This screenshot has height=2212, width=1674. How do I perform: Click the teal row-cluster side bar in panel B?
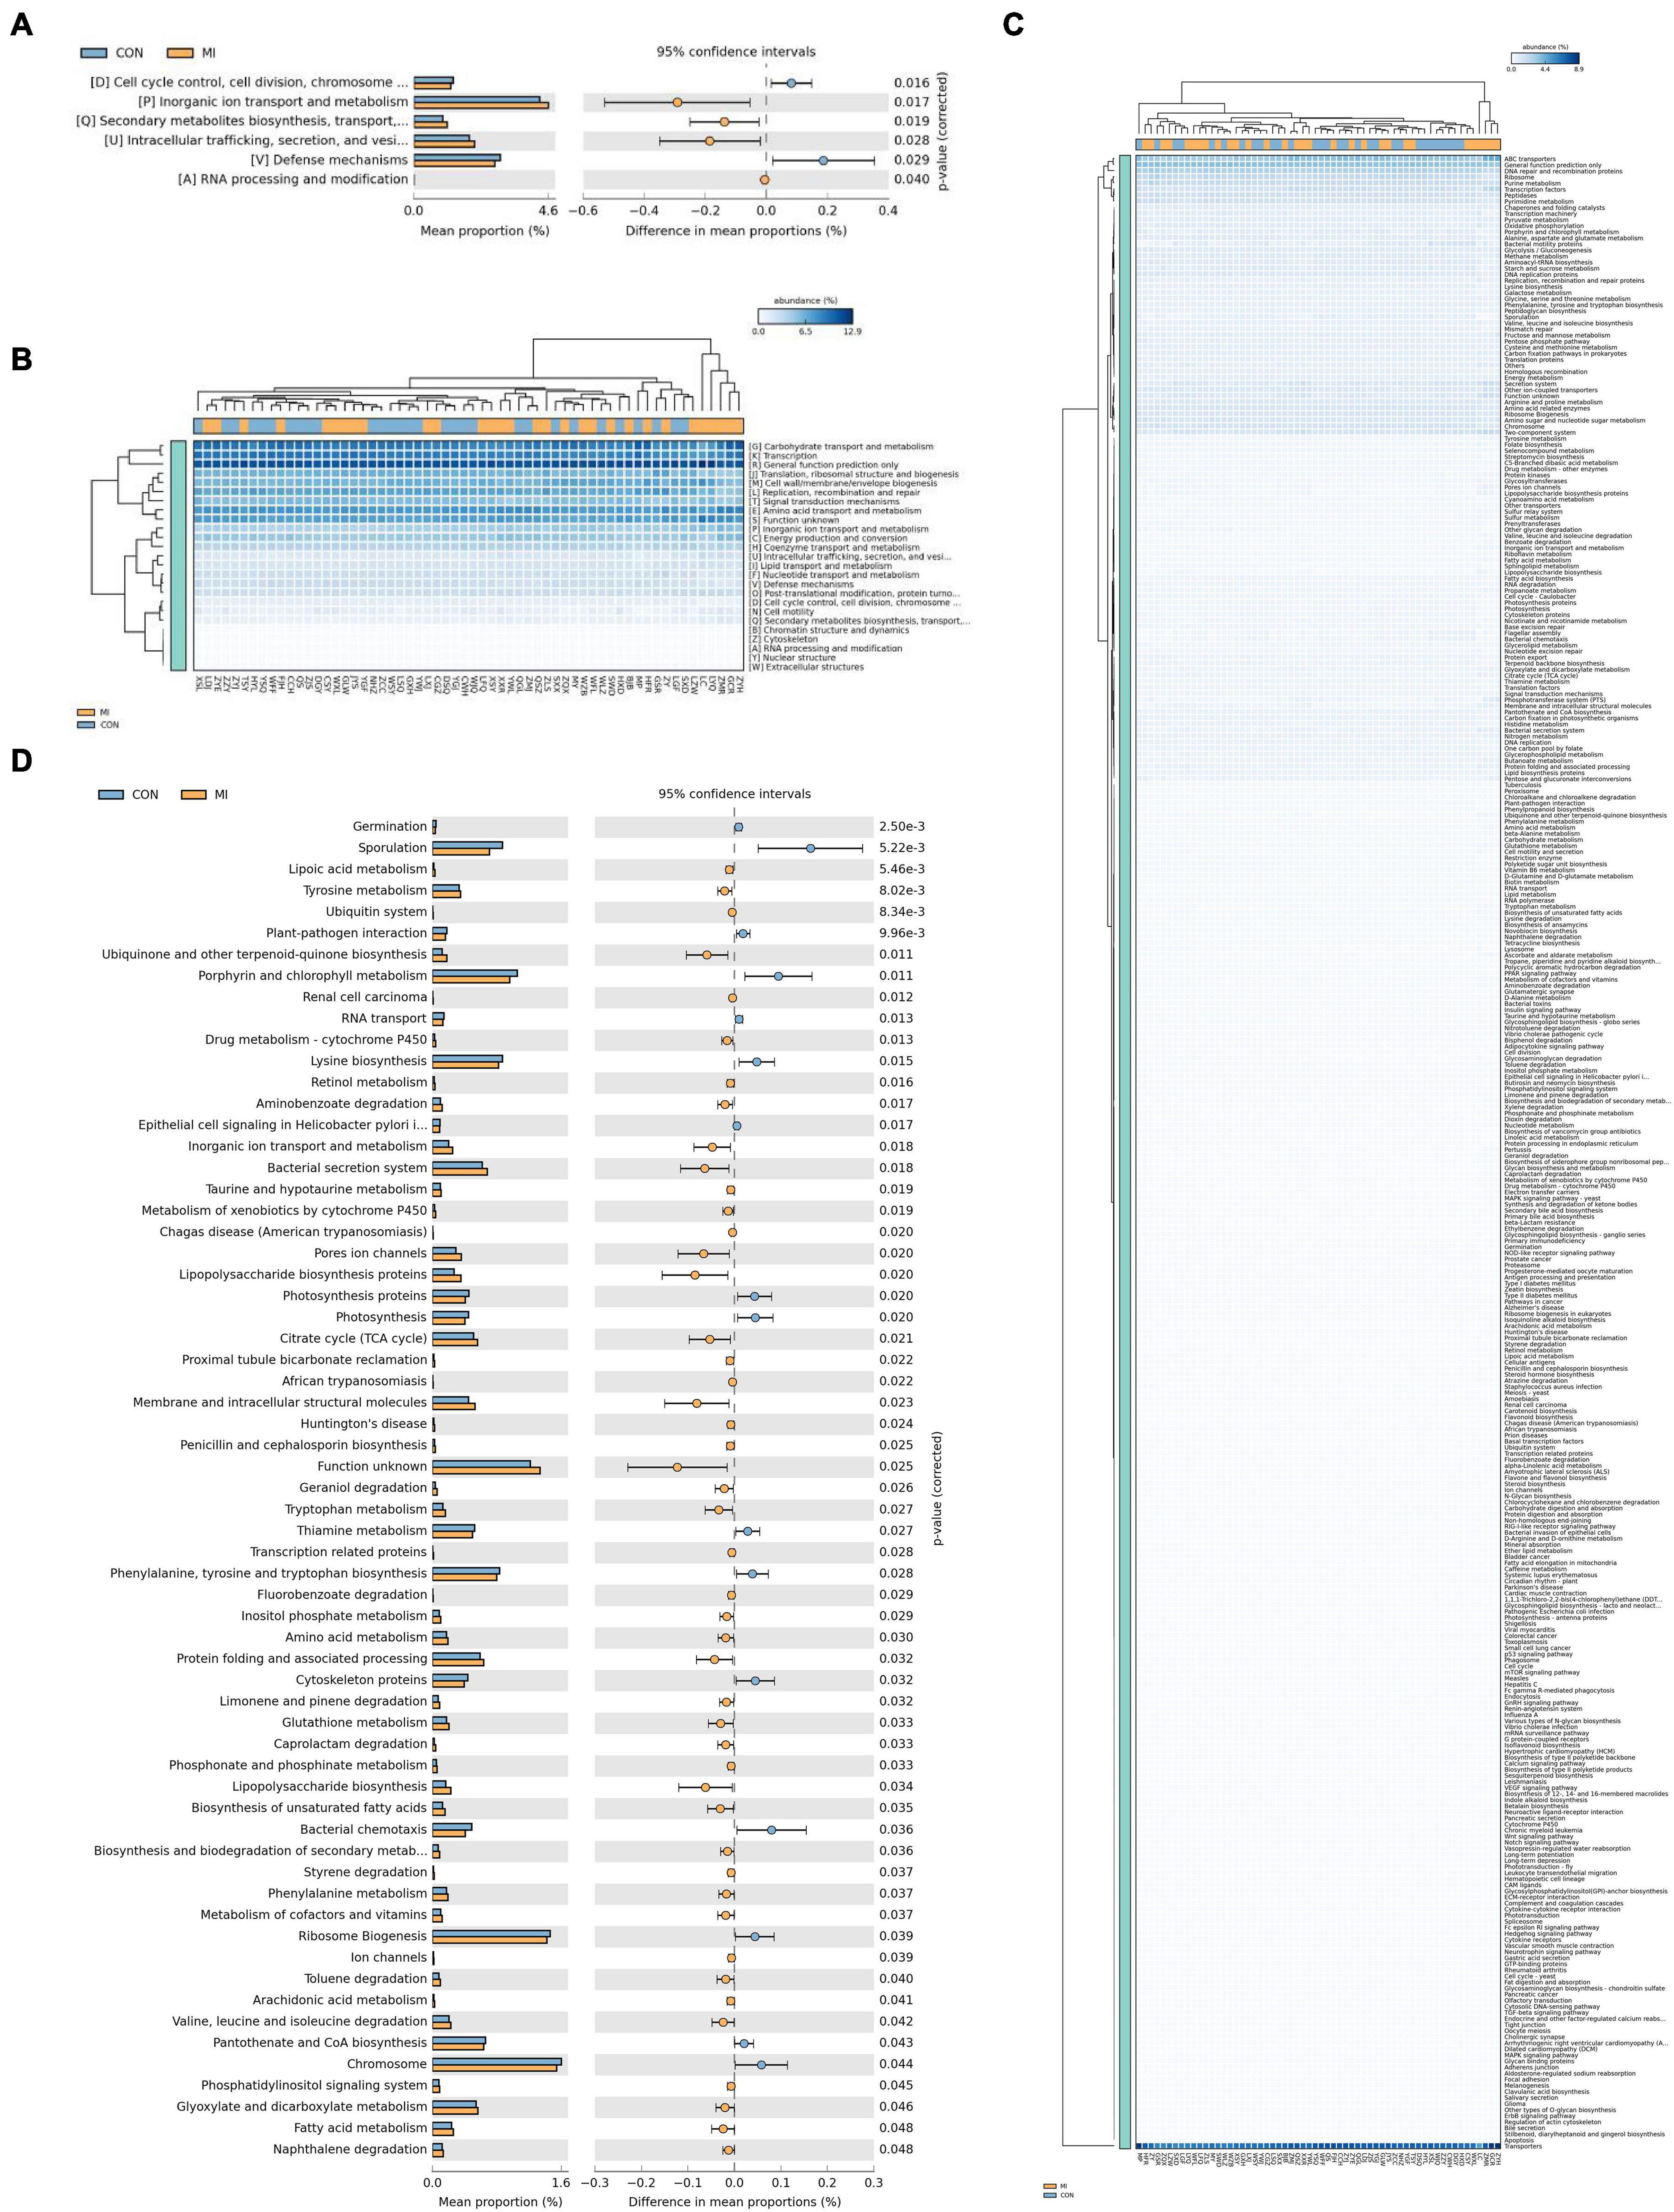pos(178,555)
